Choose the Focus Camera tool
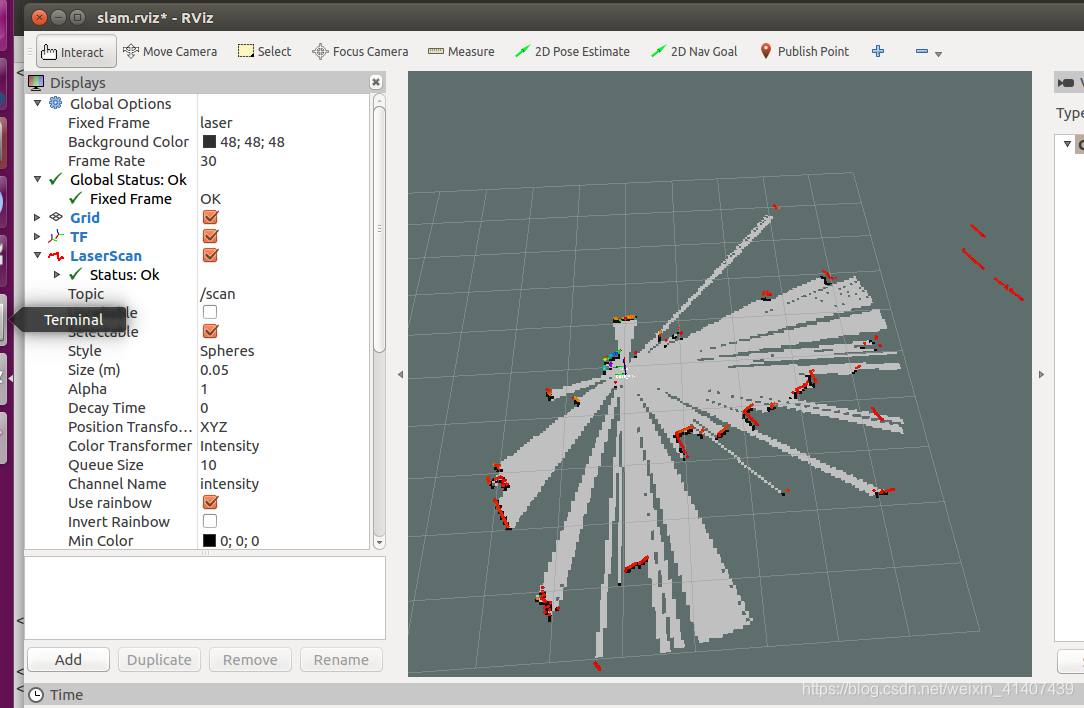 pyautogui.click(x=360, y=51)
